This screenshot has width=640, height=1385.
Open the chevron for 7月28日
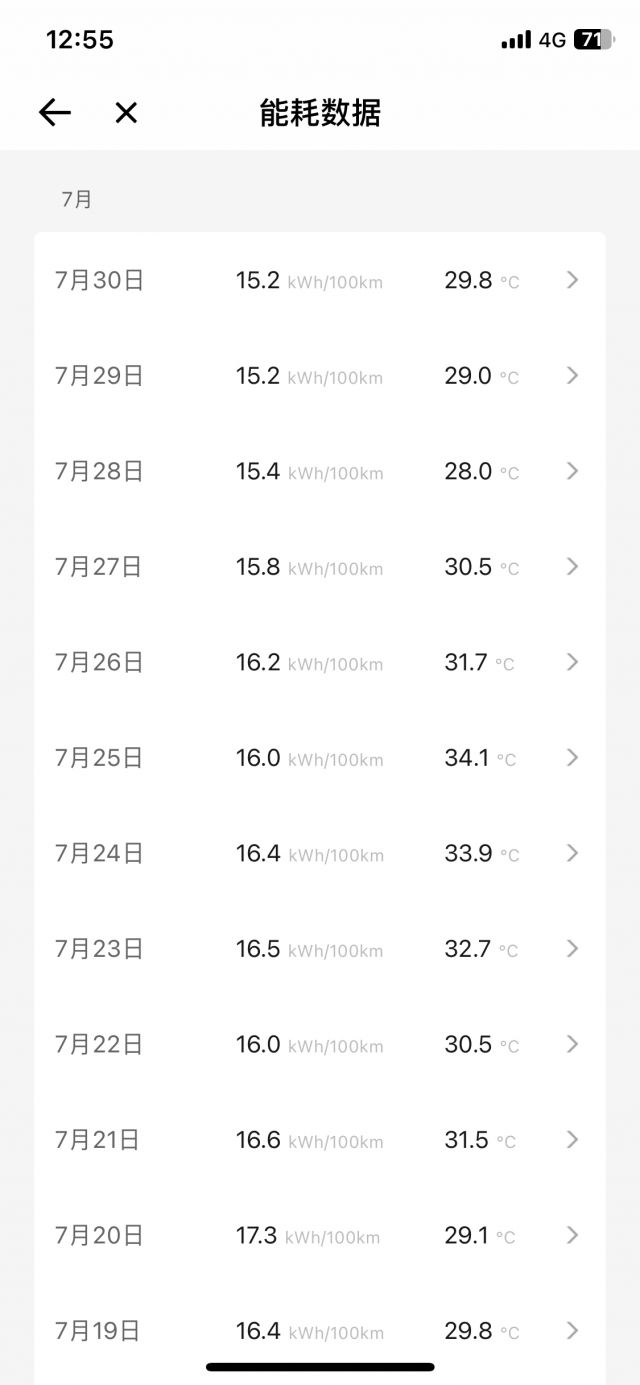pos(572,471)
